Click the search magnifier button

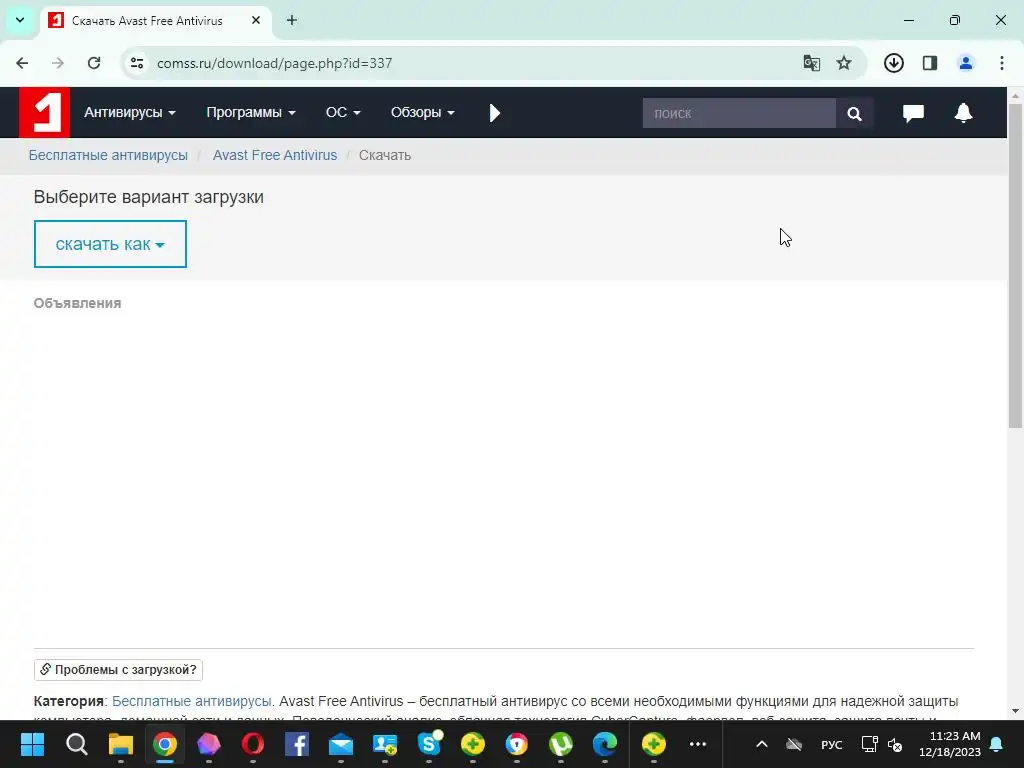pos(854,113)
